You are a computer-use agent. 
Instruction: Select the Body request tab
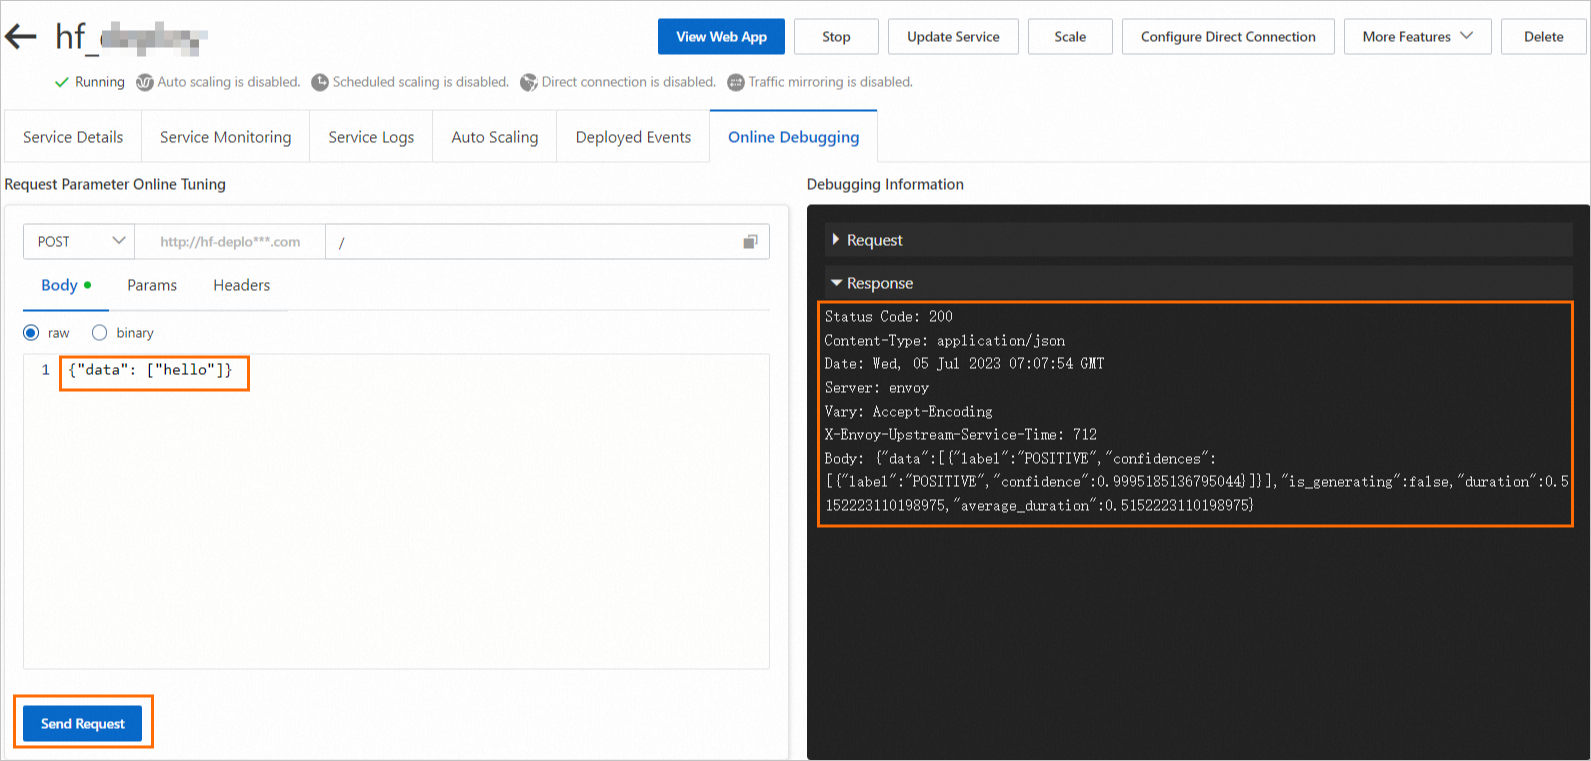coord(66,286)
